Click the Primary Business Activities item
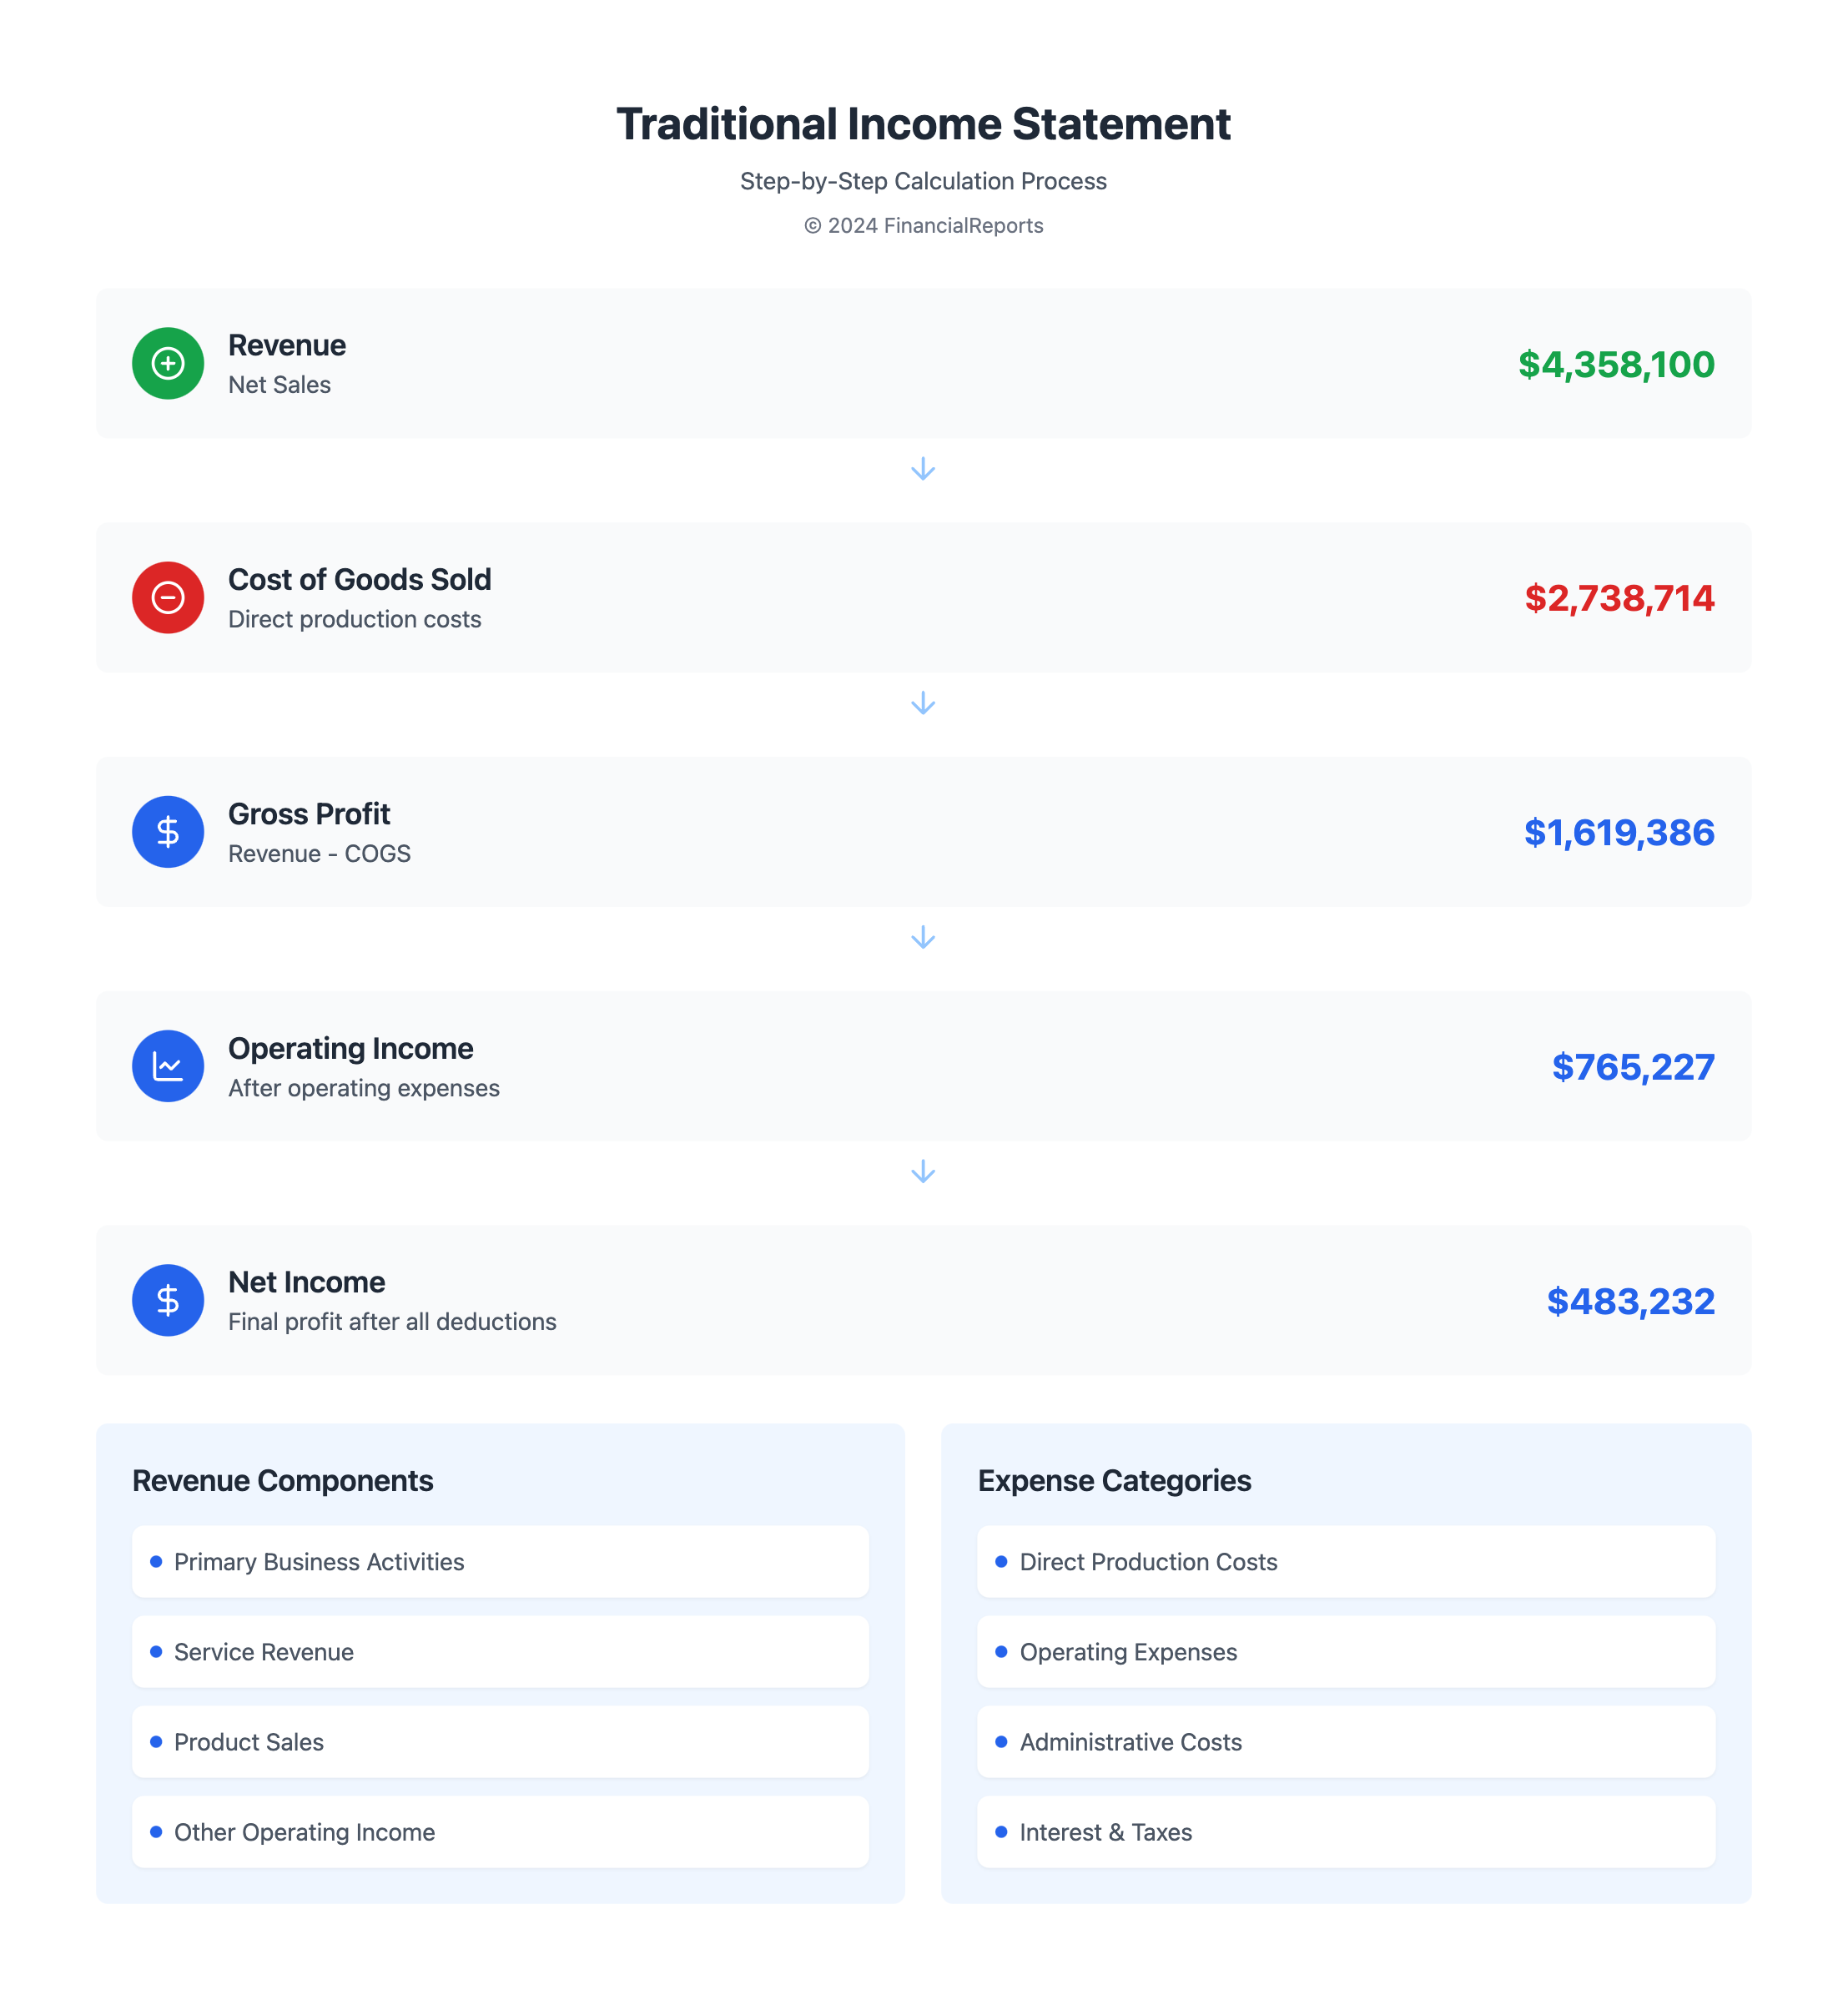1848x2000 pixels. 319,1561
